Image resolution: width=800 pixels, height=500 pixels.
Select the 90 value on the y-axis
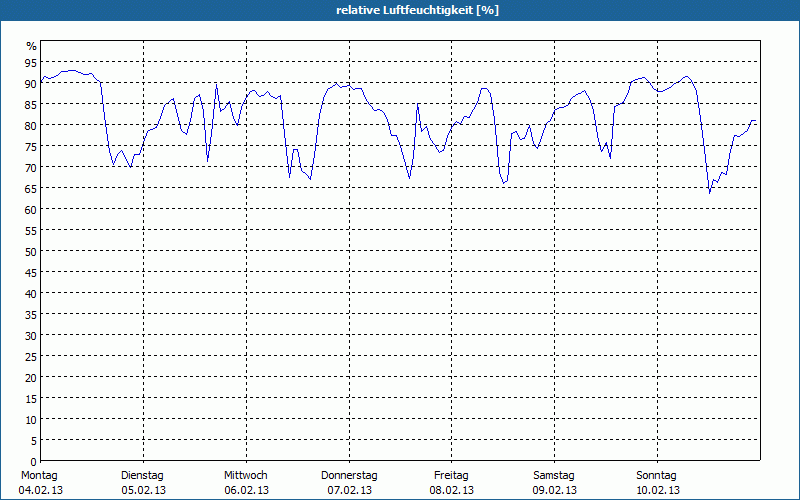click(31, 84)
